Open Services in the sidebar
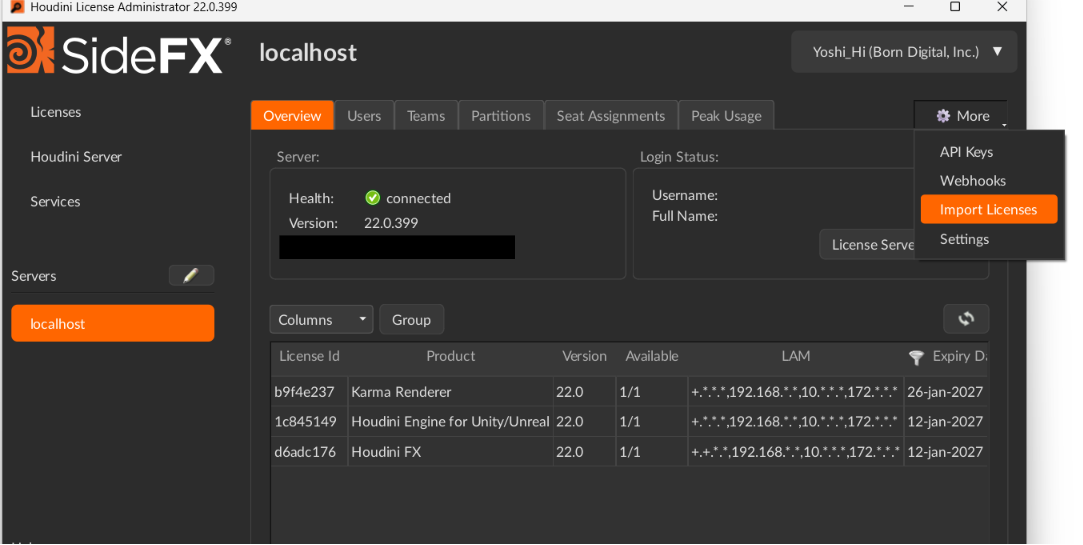 55,202
